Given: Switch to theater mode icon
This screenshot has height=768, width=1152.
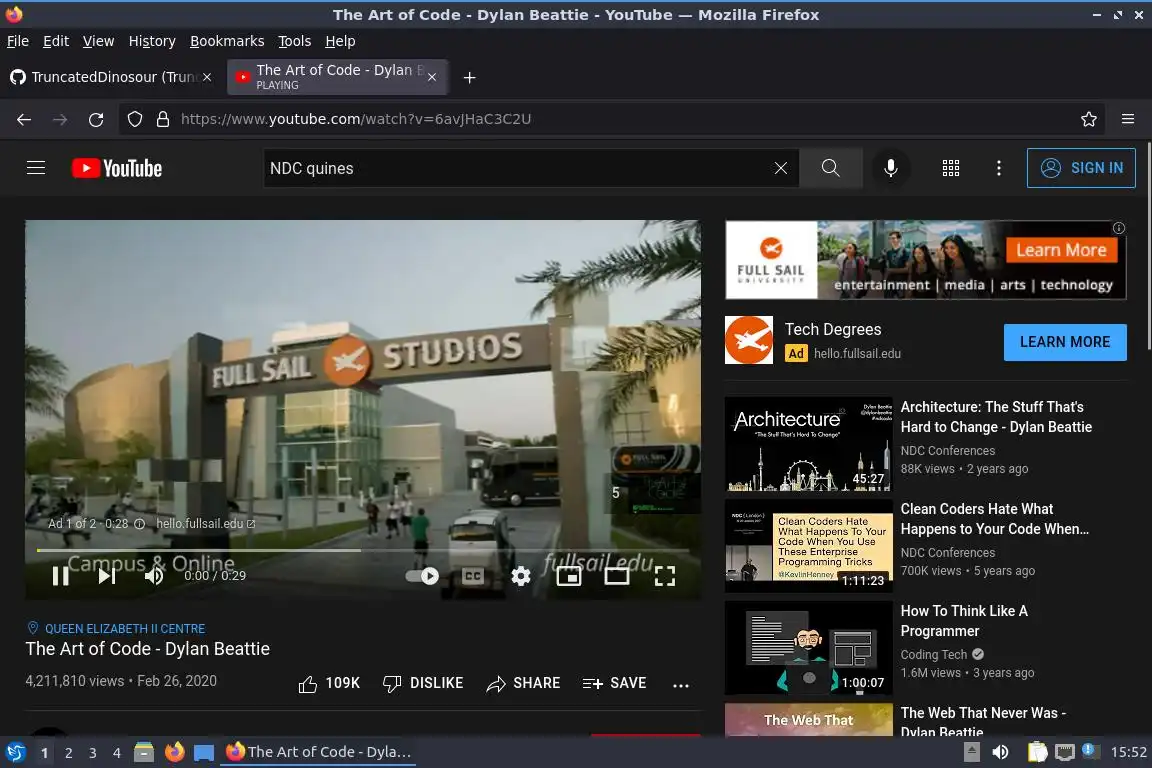Looking at the screenshot, I should coord(616,576).
